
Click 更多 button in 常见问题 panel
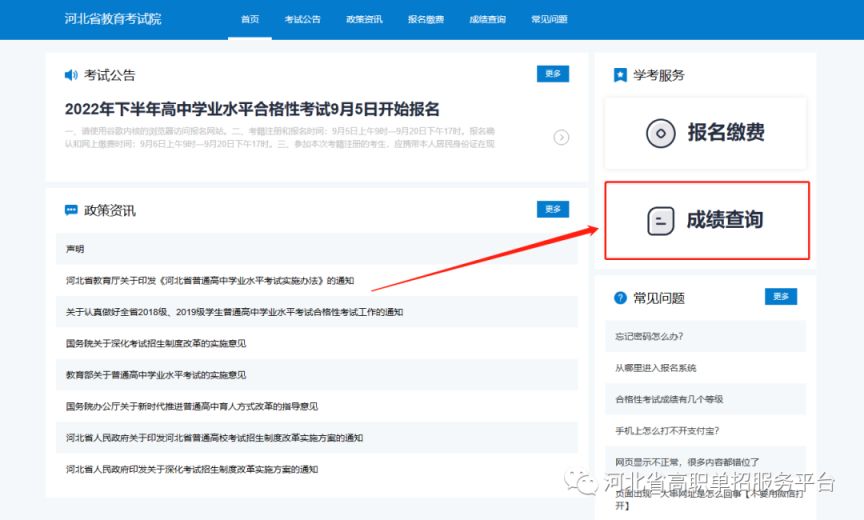tap(781, 297)
